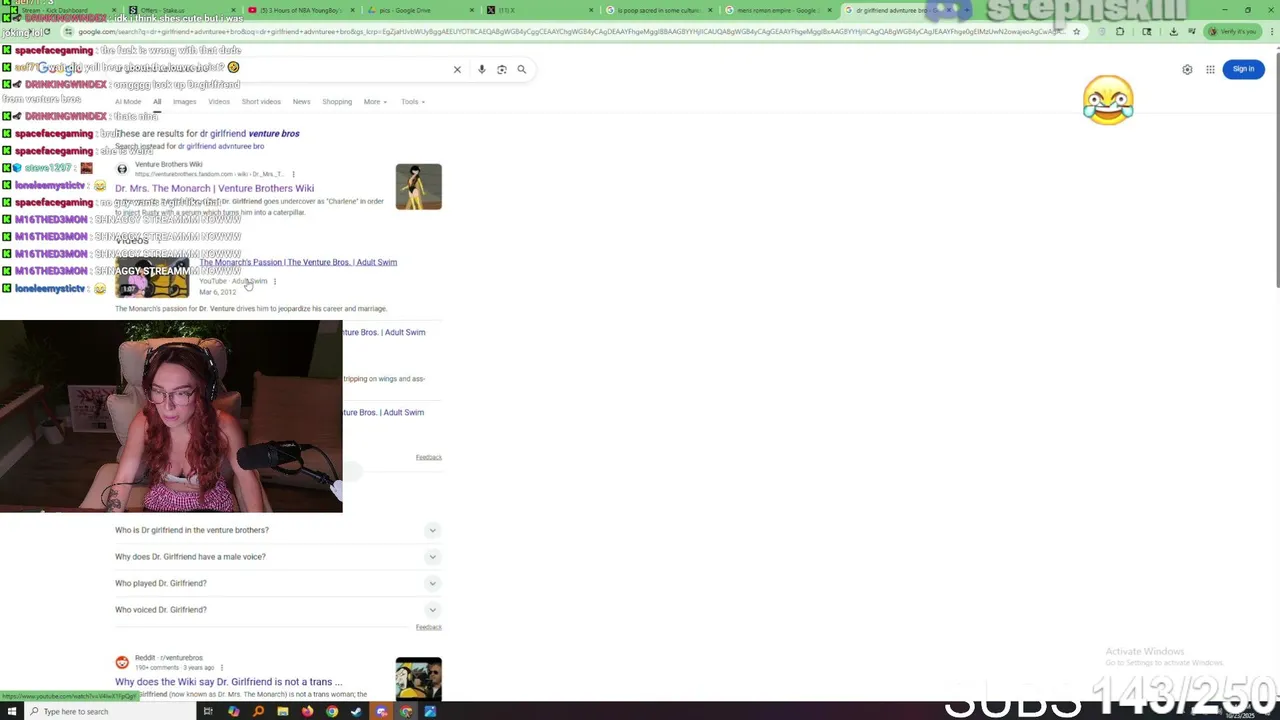Launch Copilot from the taskbar
1280x720 pixels.
(x=234, y=711)
